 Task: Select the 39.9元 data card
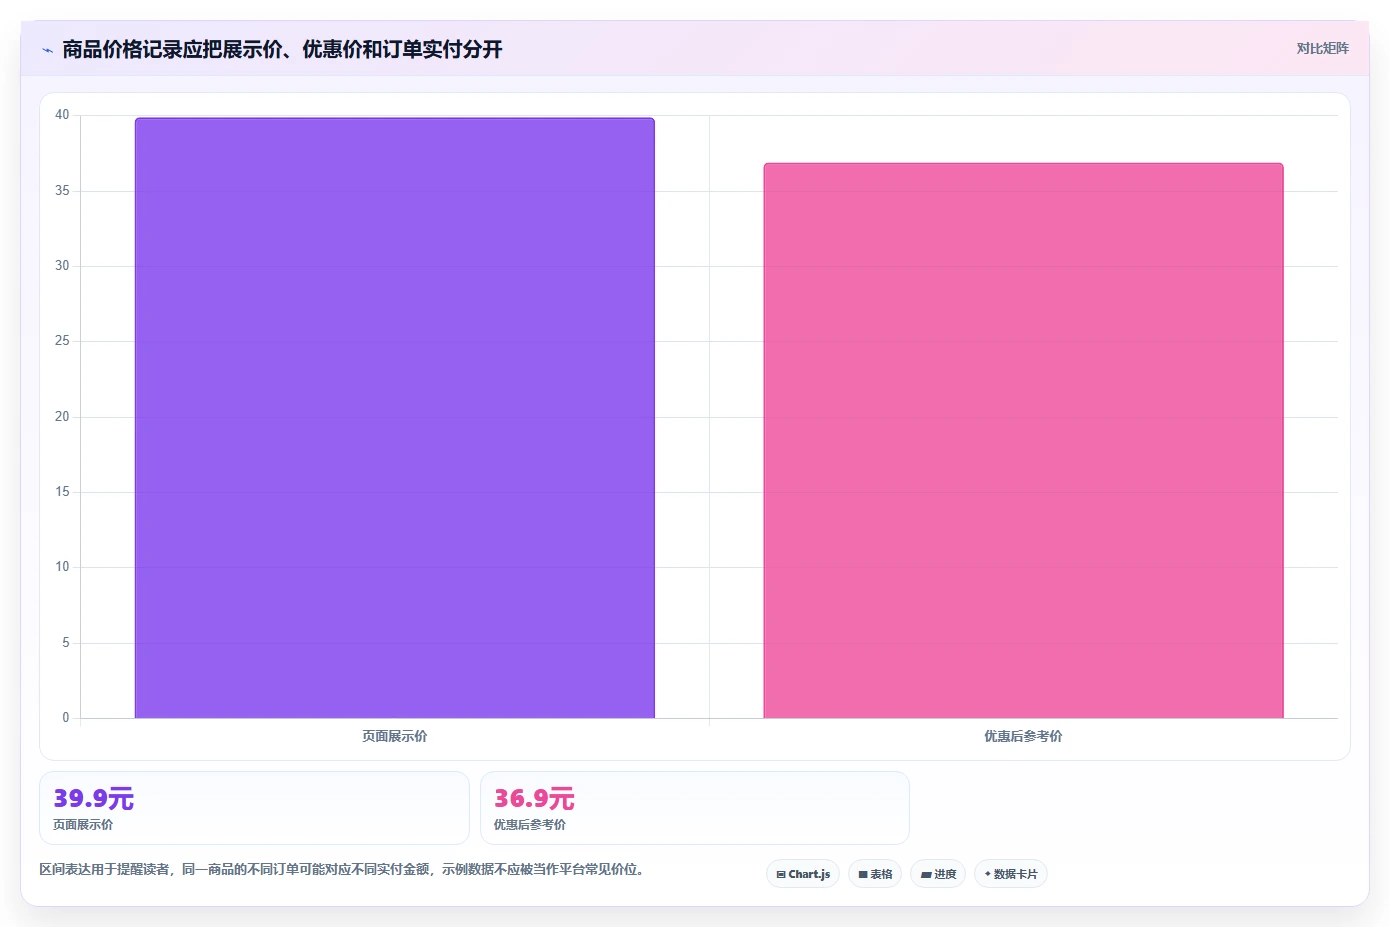tap(254, 808)
